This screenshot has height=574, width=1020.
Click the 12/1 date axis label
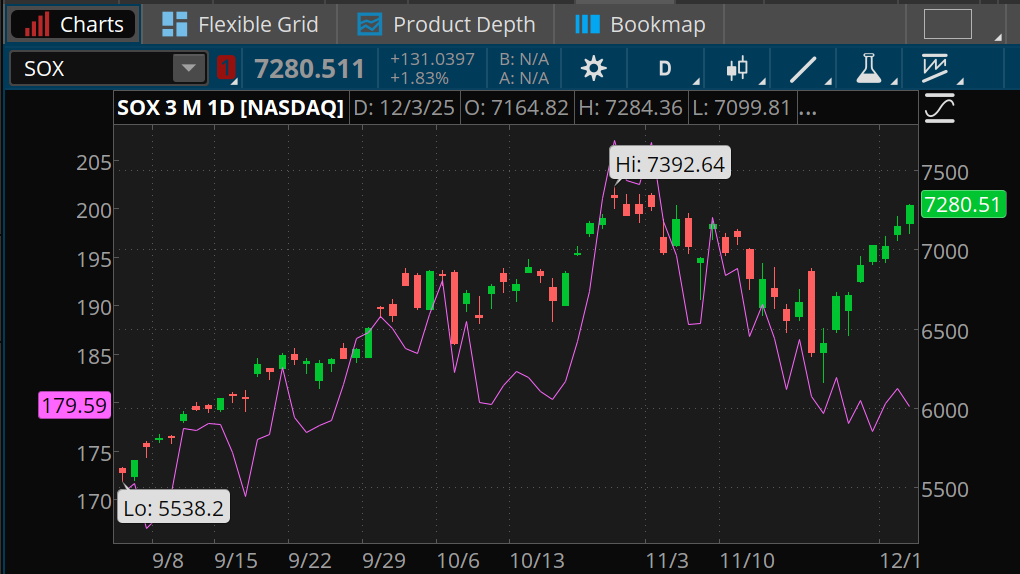(x=900, y=560)
